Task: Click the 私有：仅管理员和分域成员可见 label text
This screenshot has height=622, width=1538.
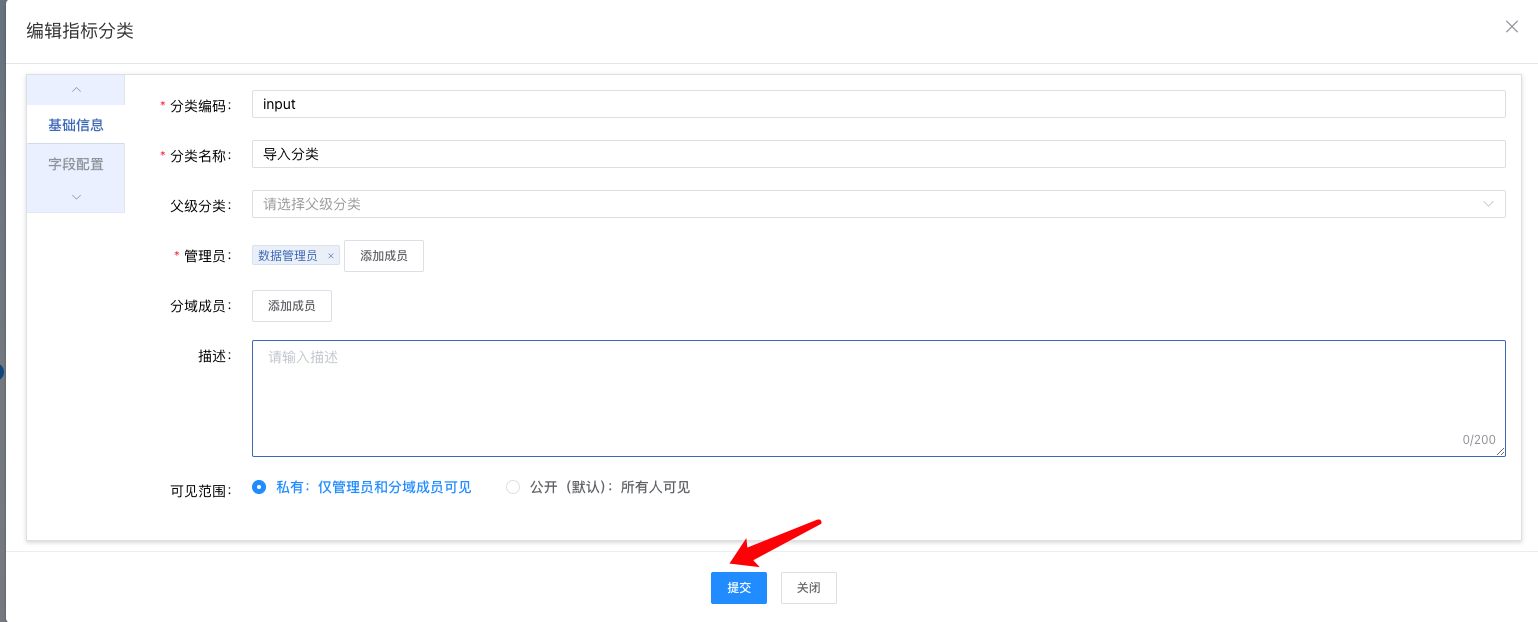Action: point(373,487)
